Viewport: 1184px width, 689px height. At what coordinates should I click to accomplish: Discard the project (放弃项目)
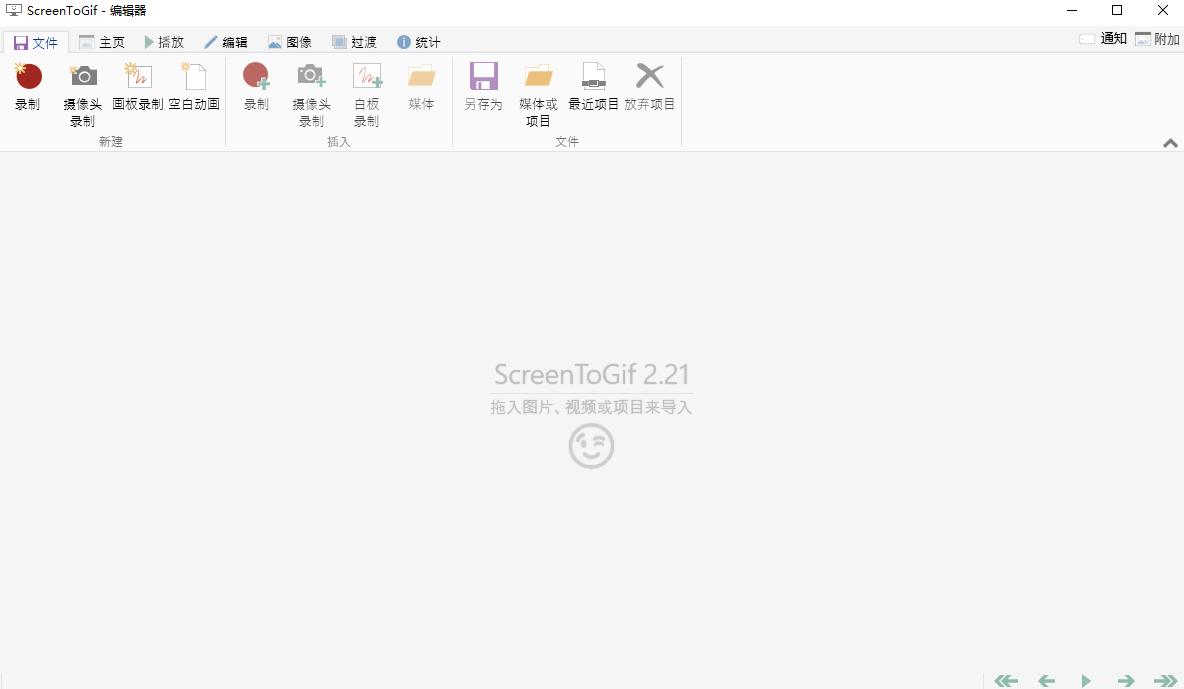(x=649, y=86)
